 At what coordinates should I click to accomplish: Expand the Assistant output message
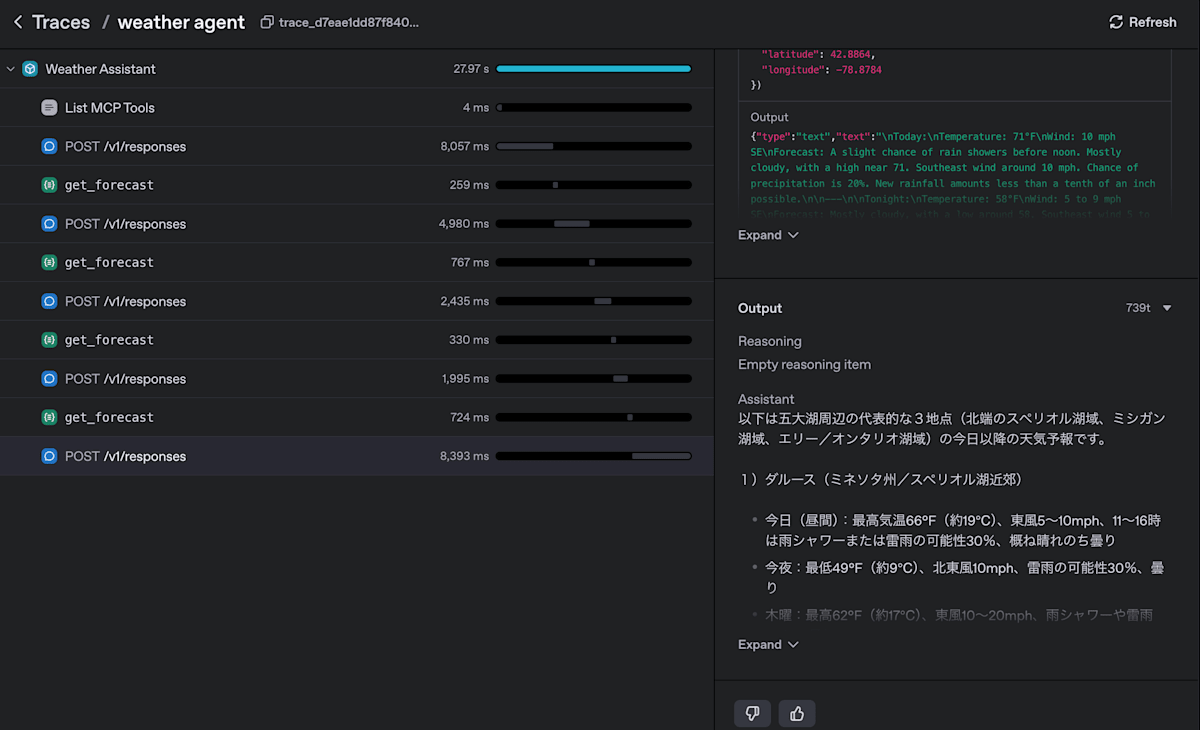pos(768,645)
